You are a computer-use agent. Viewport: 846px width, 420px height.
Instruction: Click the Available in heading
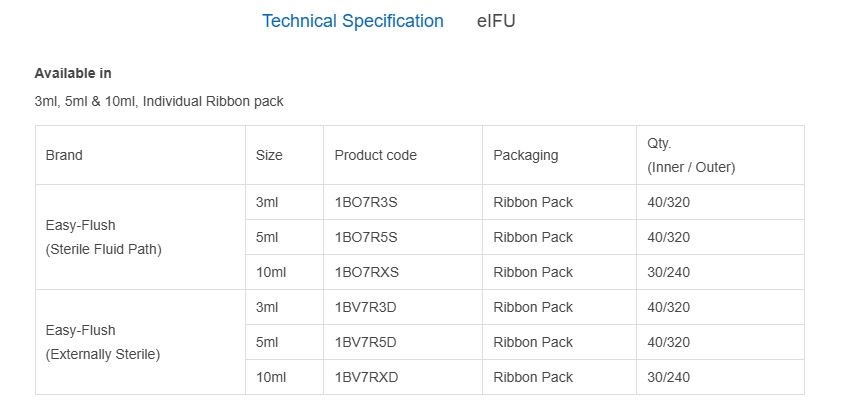coord(73,73)
